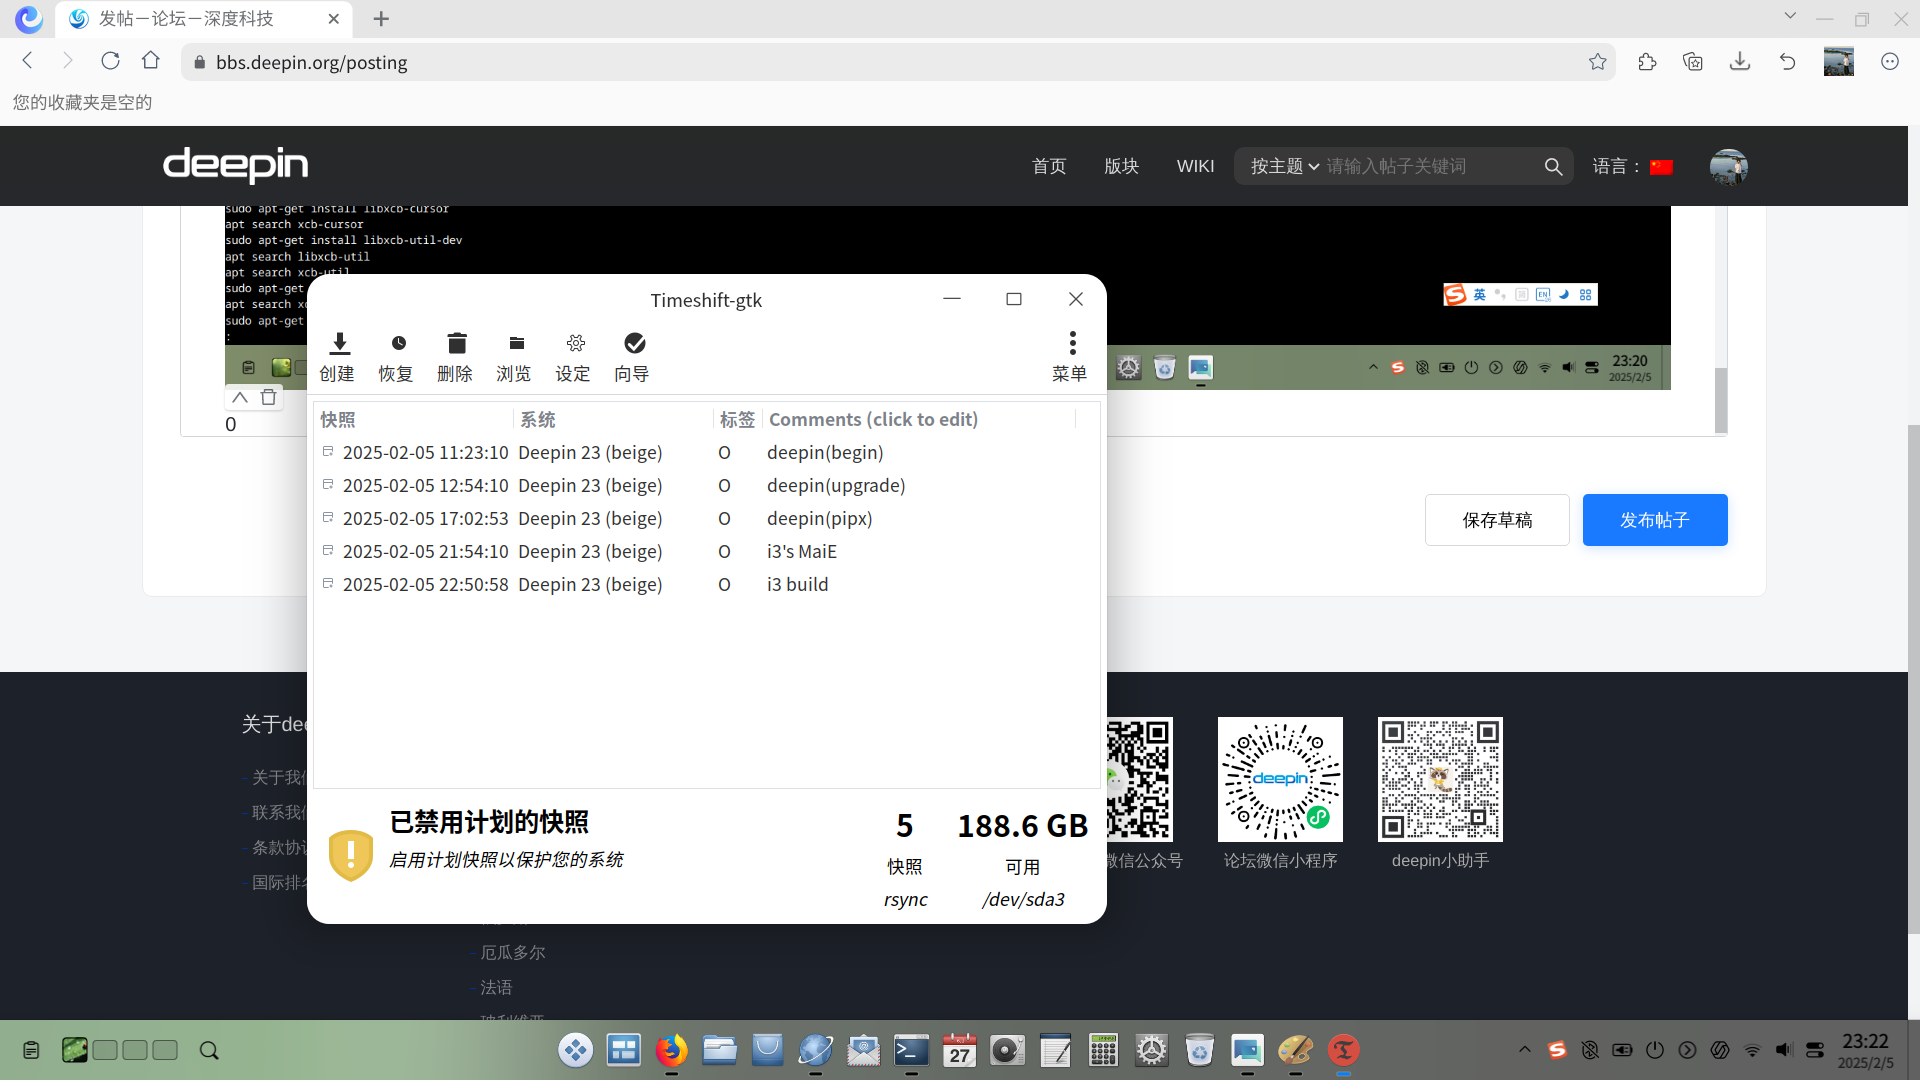Click the Restore snapshot icon

point(398,344)
